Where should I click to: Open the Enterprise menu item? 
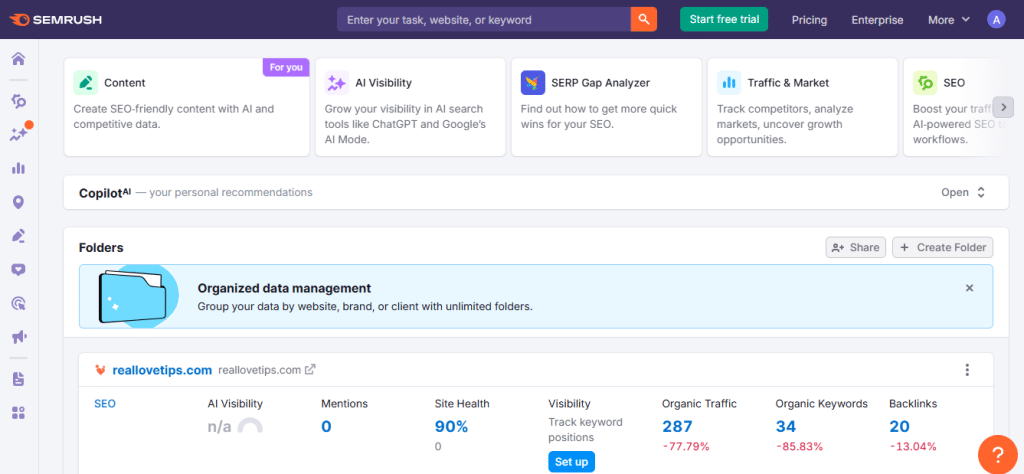click(877, 20)
